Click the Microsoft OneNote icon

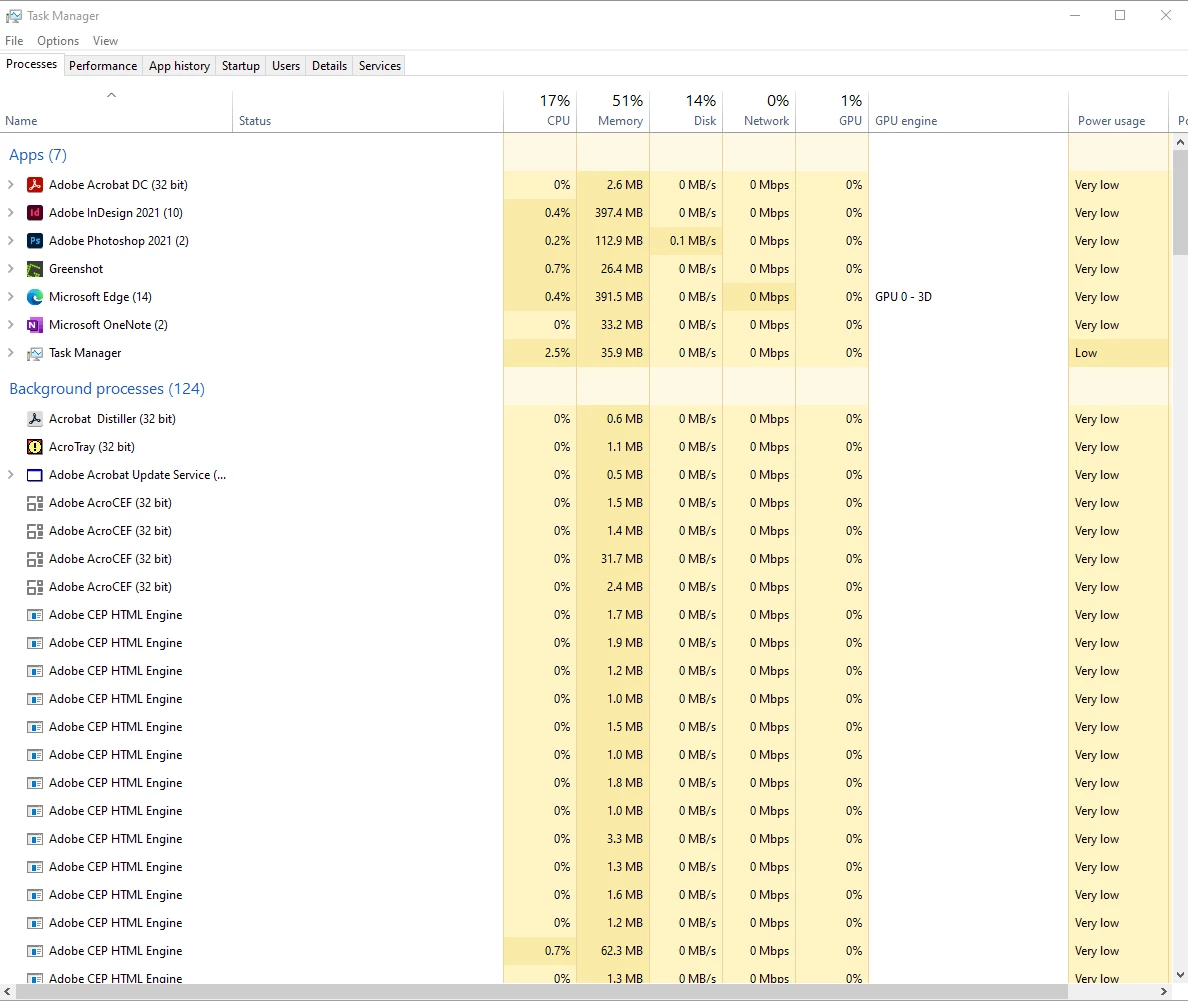pyautogui.click(x=35, y=325)
